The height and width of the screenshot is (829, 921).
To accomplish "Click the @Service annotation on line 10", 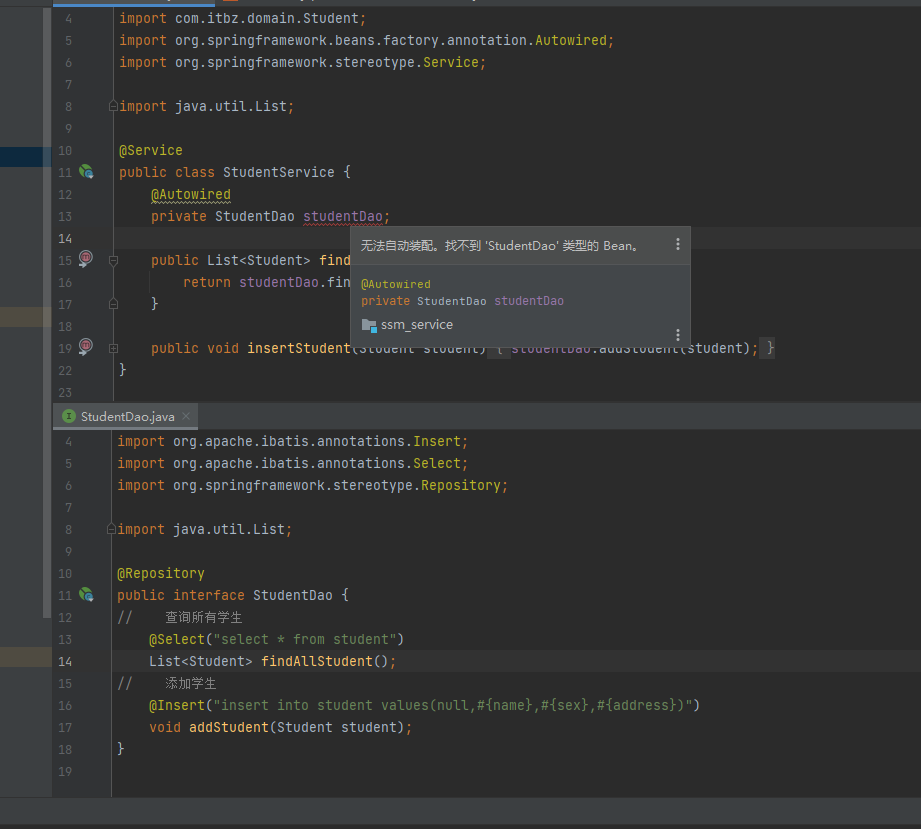I will [x=150, y=150].
